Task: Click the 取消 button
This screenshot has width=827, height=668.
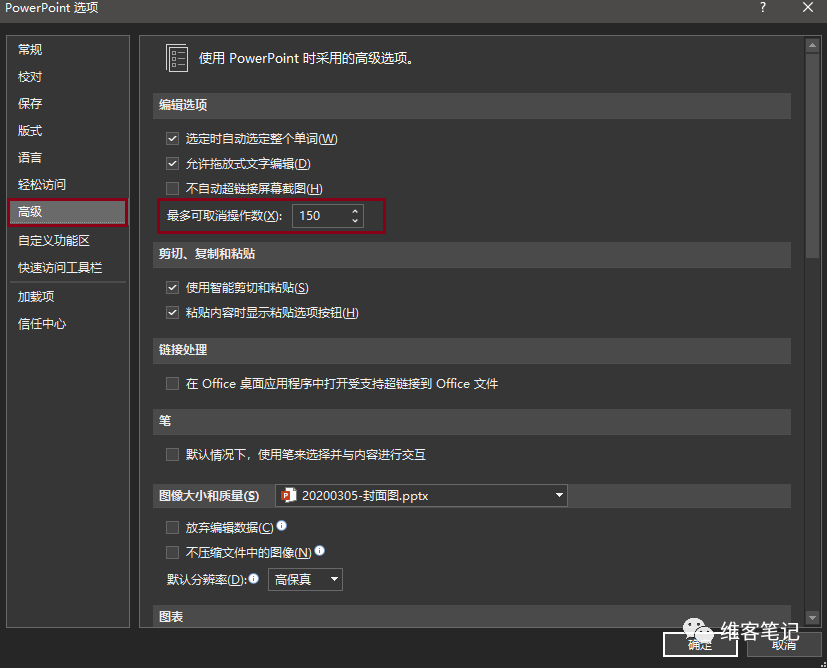Action: coord(784,645)
